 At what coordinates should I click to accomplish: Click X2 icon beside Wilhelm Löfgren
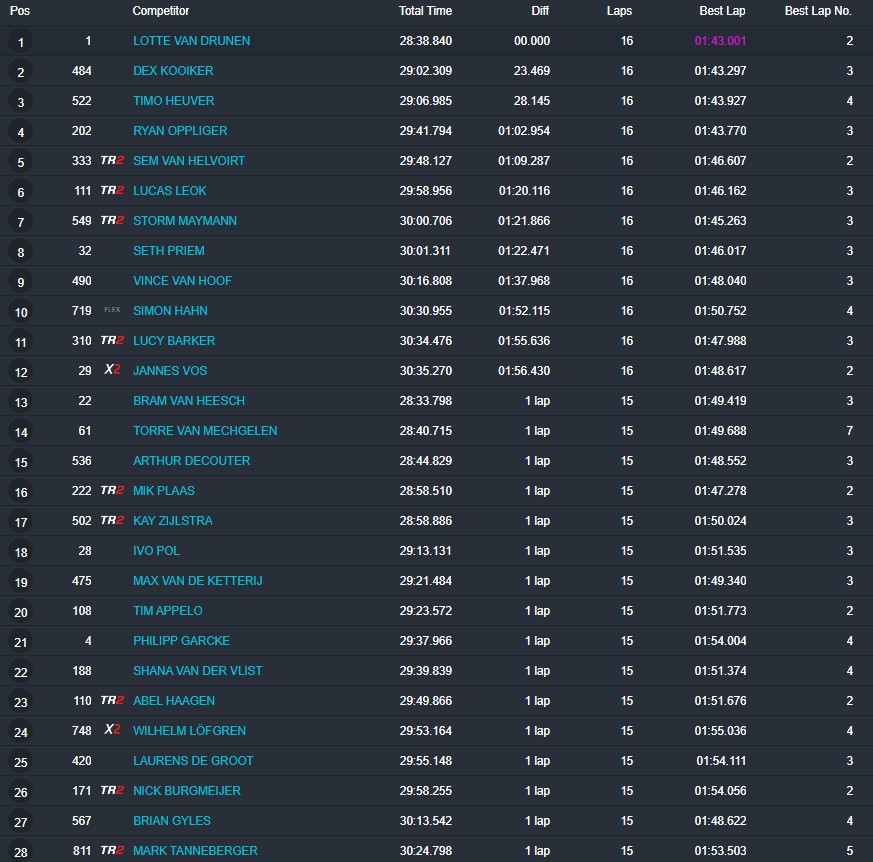point(112,731)
